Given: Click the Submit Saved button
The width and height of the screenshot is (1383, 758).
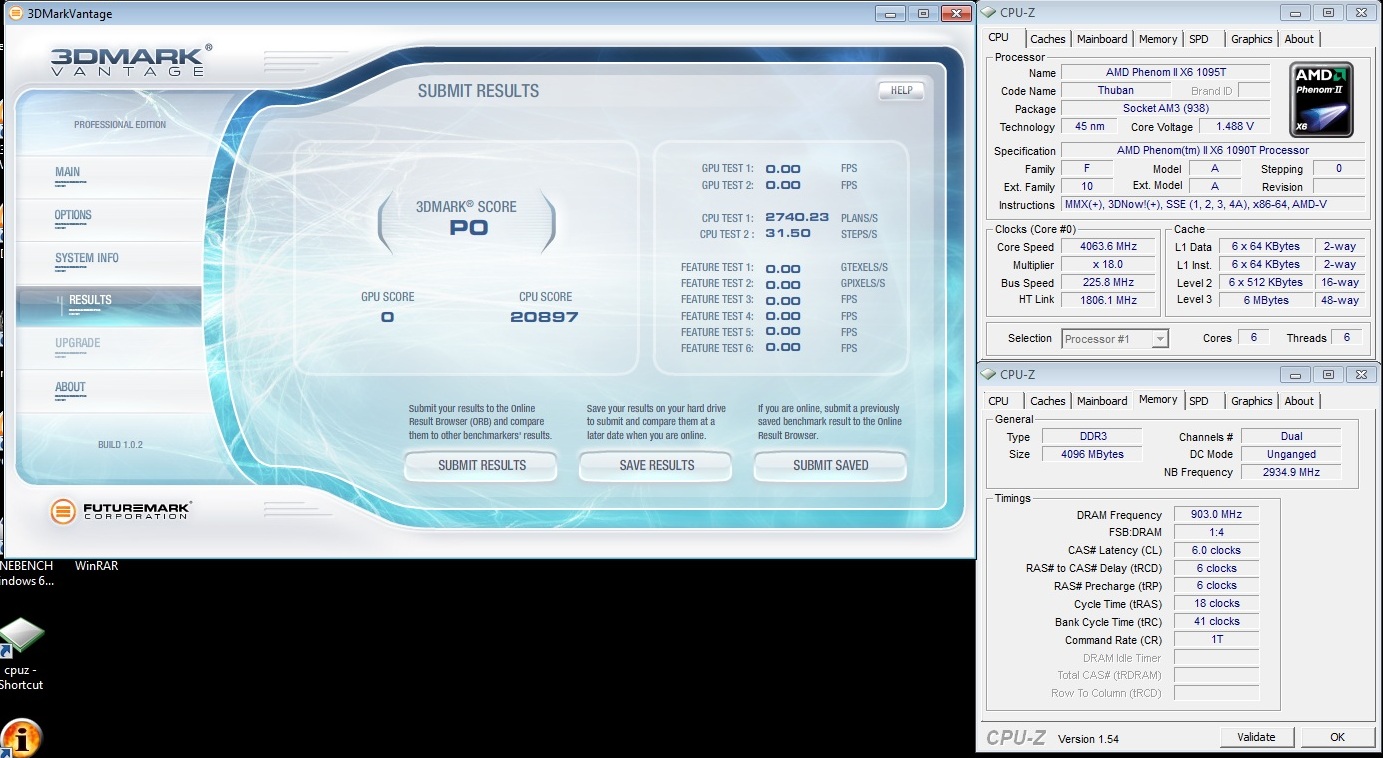Looking at the screenshot, I should click(x=830, y=466).
